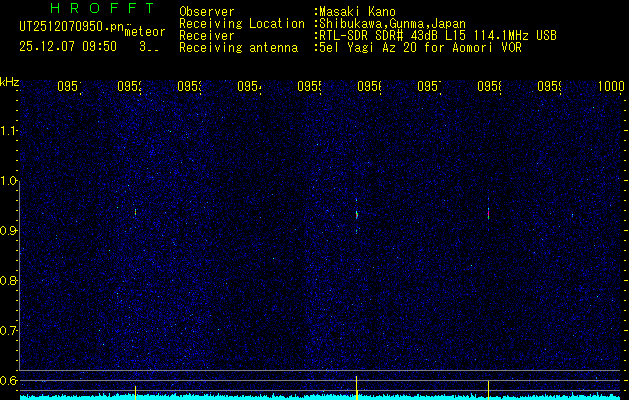The image size is (629, 400).
Task: Click the kHz axis unit label
Action: [x=9, y=83]
